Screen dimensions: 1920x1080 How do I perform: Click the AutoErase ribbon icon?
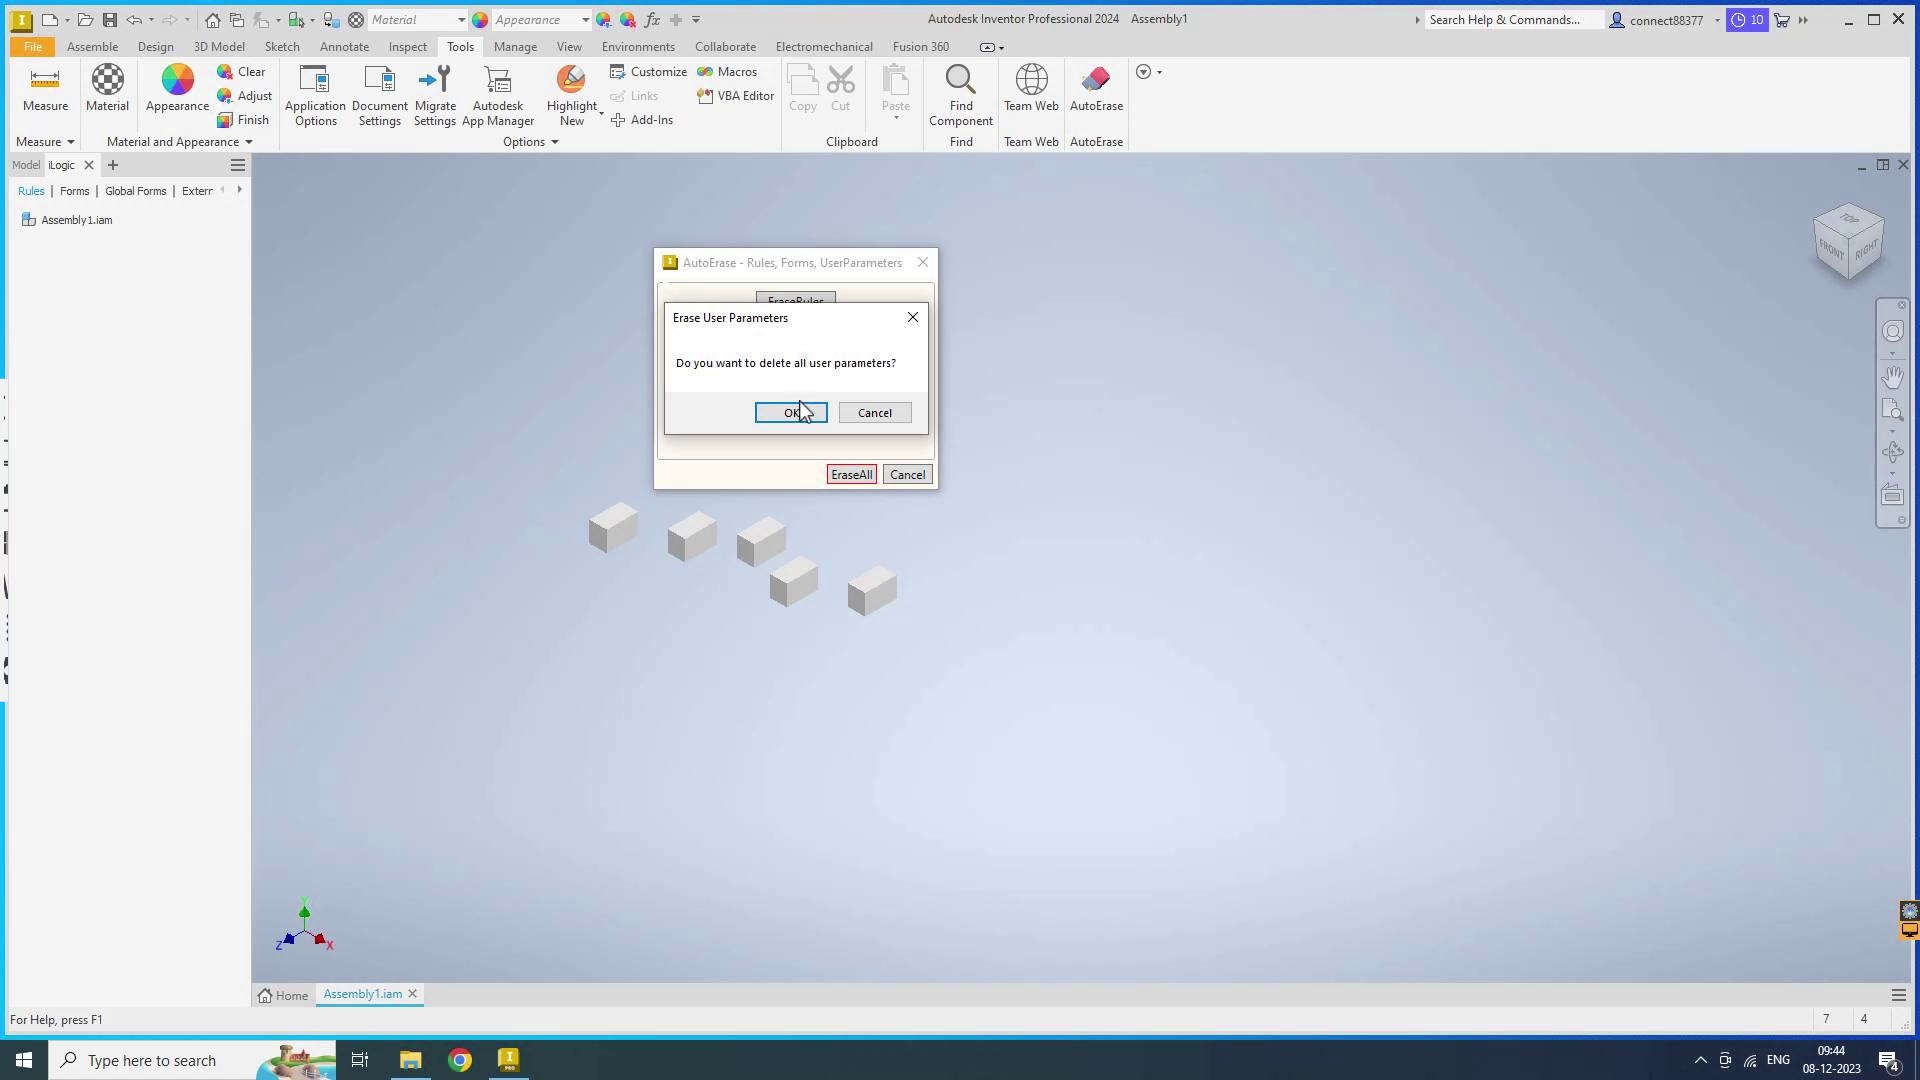tap(1096, 80)
